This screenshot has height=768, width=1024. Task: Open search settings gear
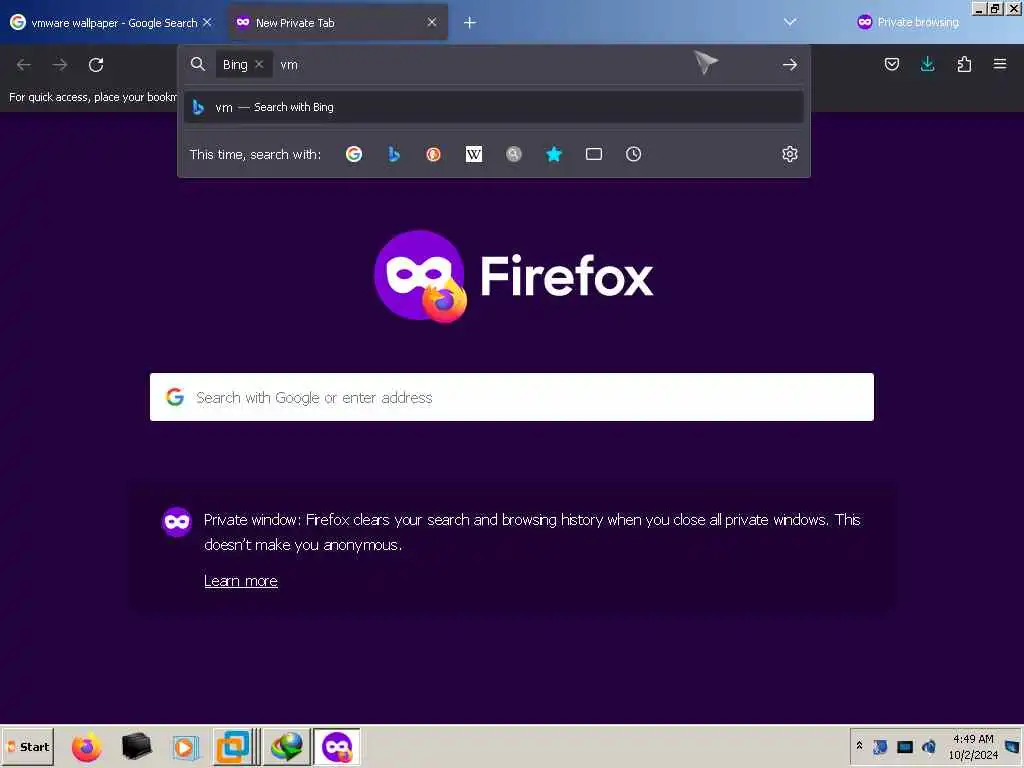tap(790, 154)
